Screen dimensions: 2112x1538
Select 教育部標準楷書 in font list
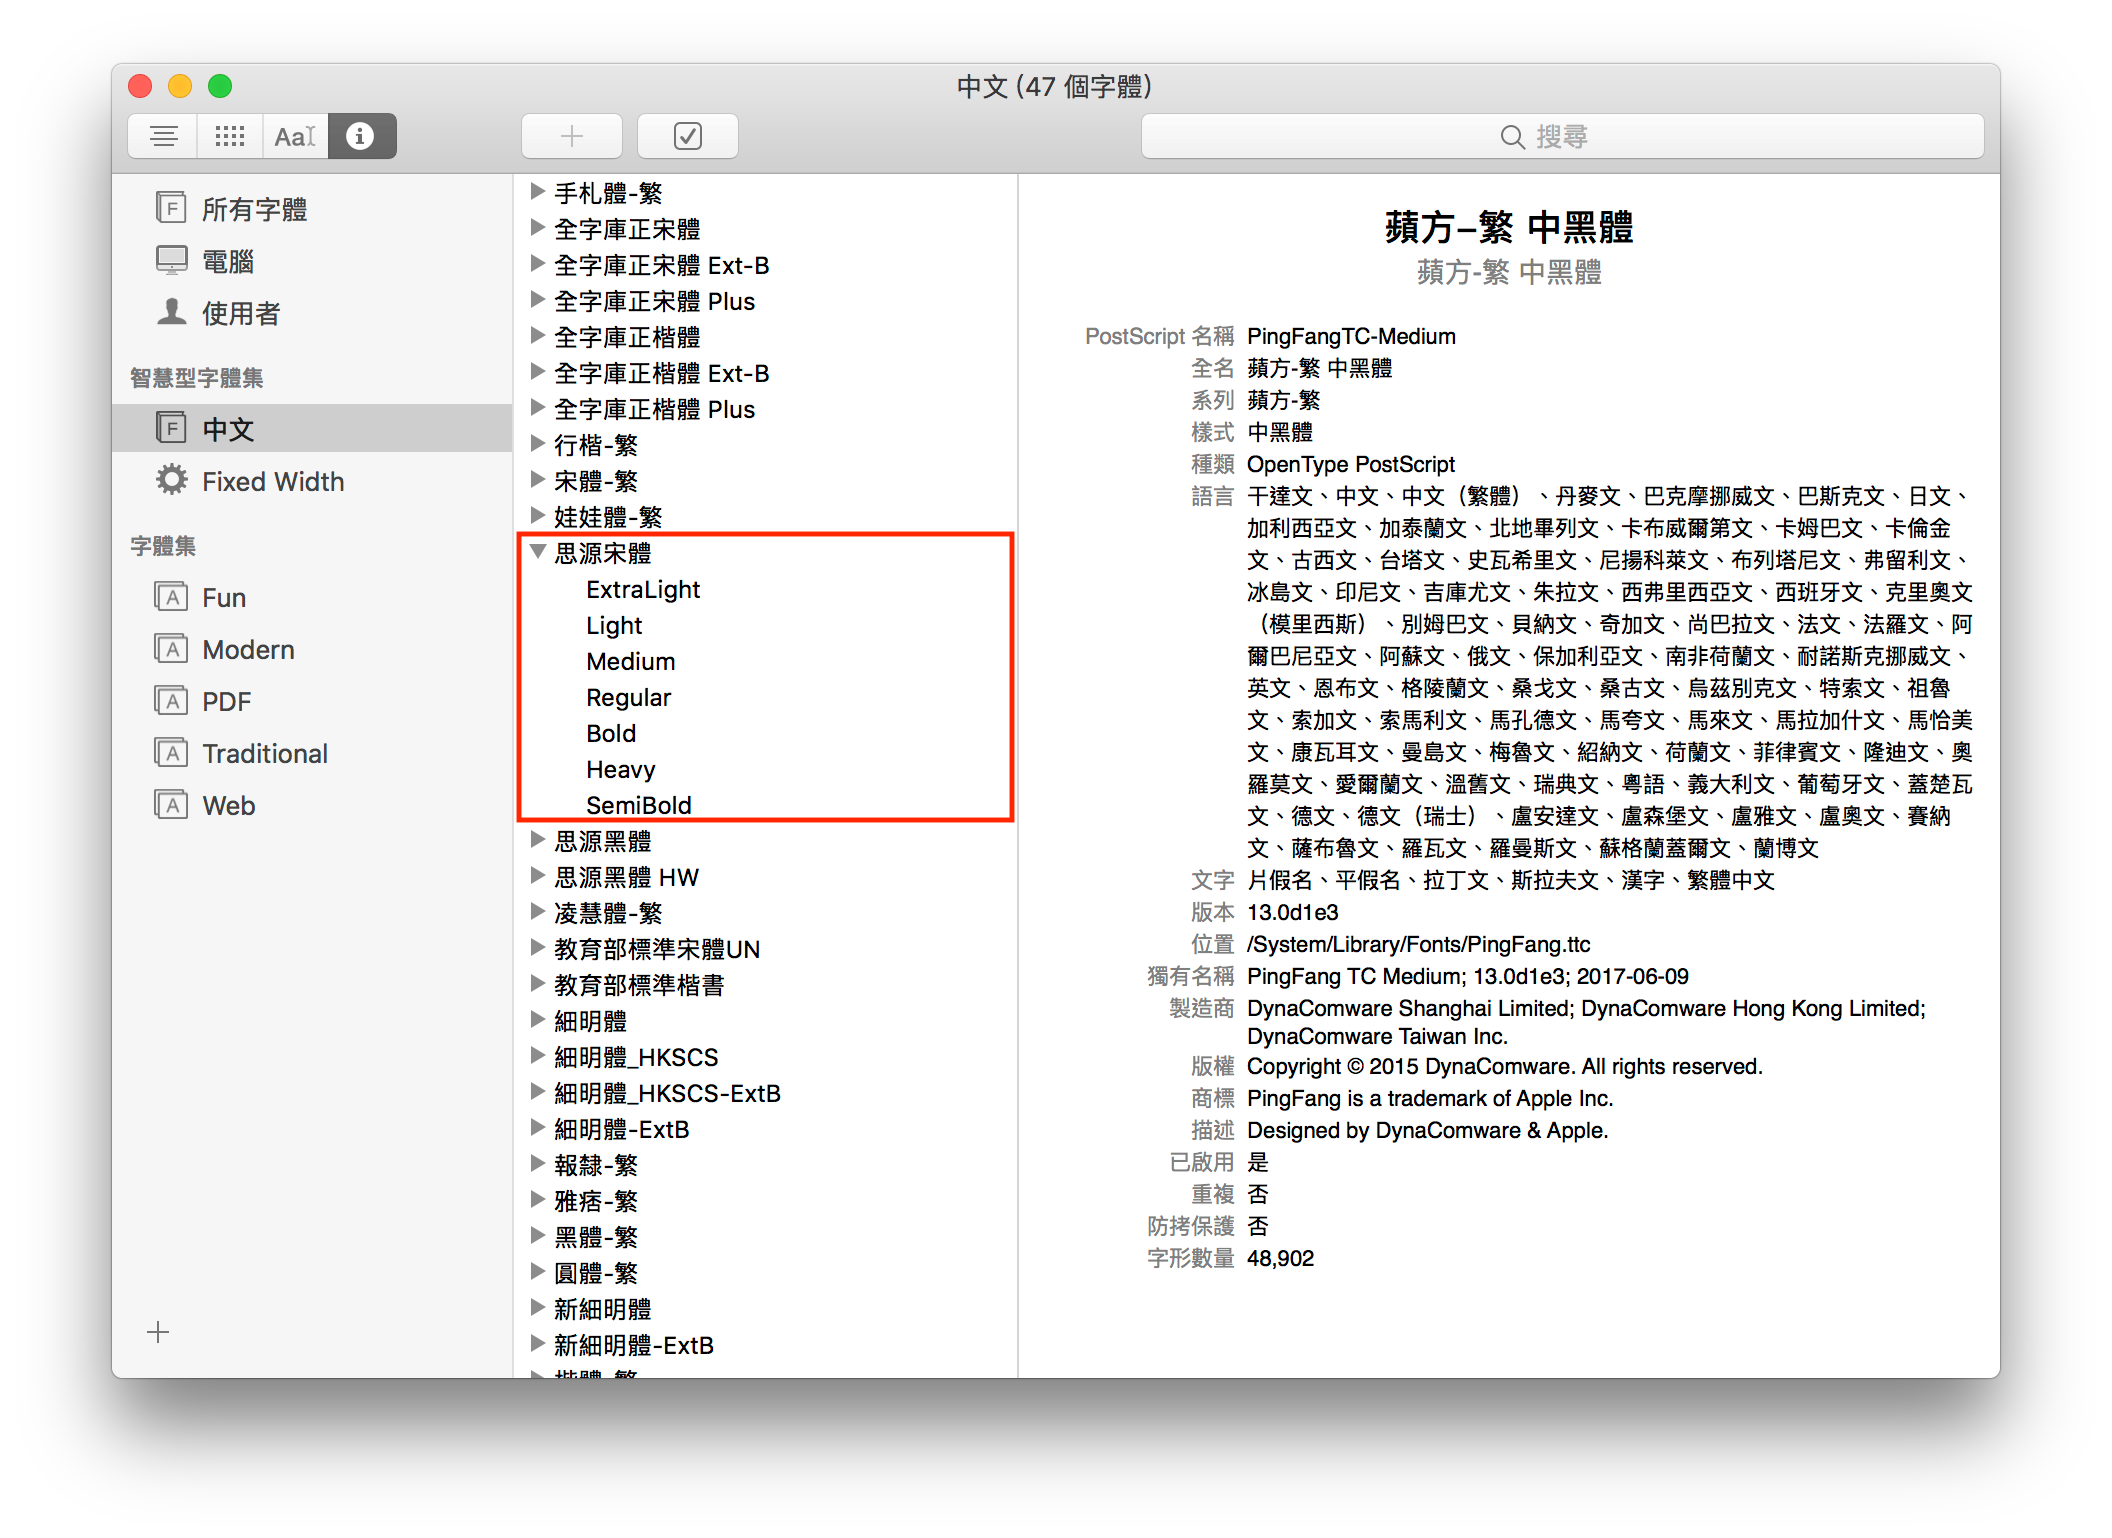click(x=639, y=985)
